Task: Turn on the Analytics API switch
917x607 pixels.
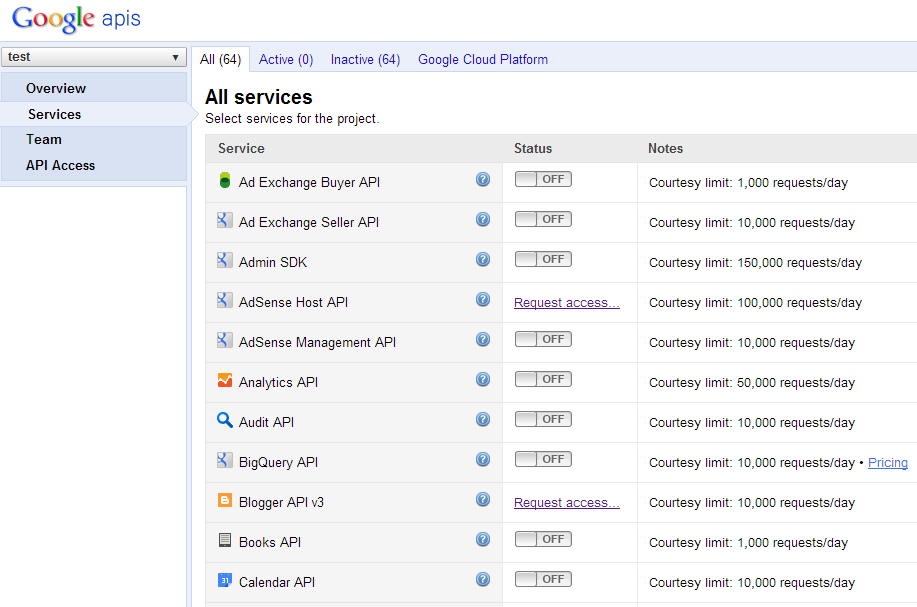Action: (543, 380)
